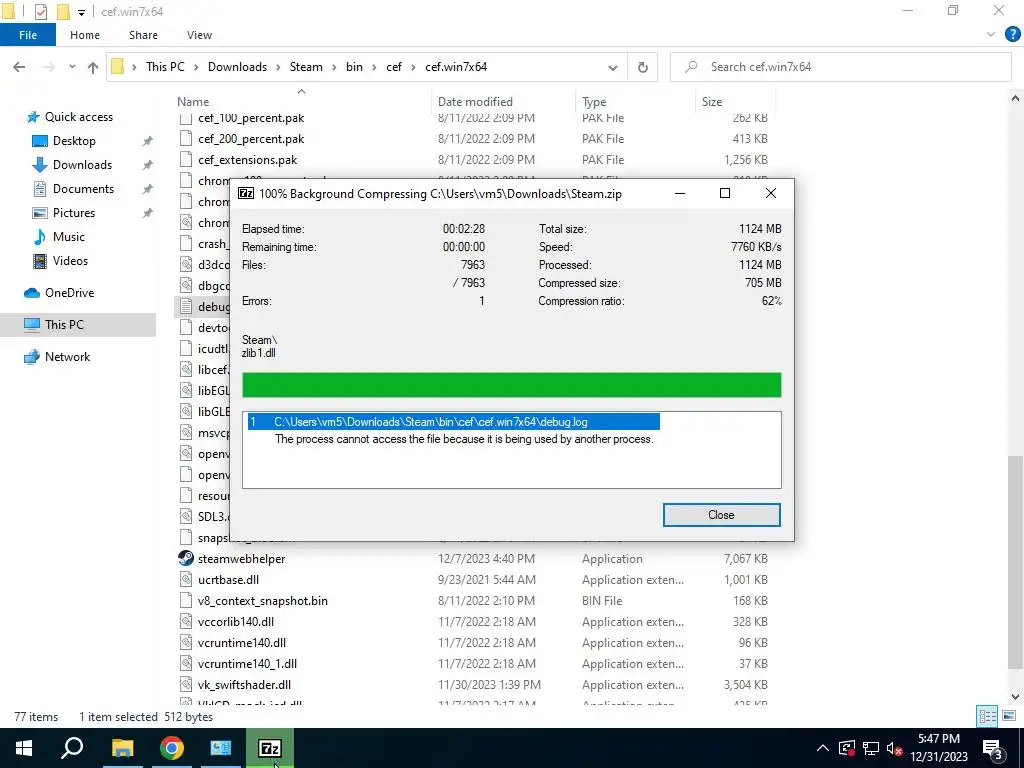The width and height of the screenshot is (1024, 768).
Task: Open the View ribbon tab
Action: pyautogui.click(x=199, y=35)
